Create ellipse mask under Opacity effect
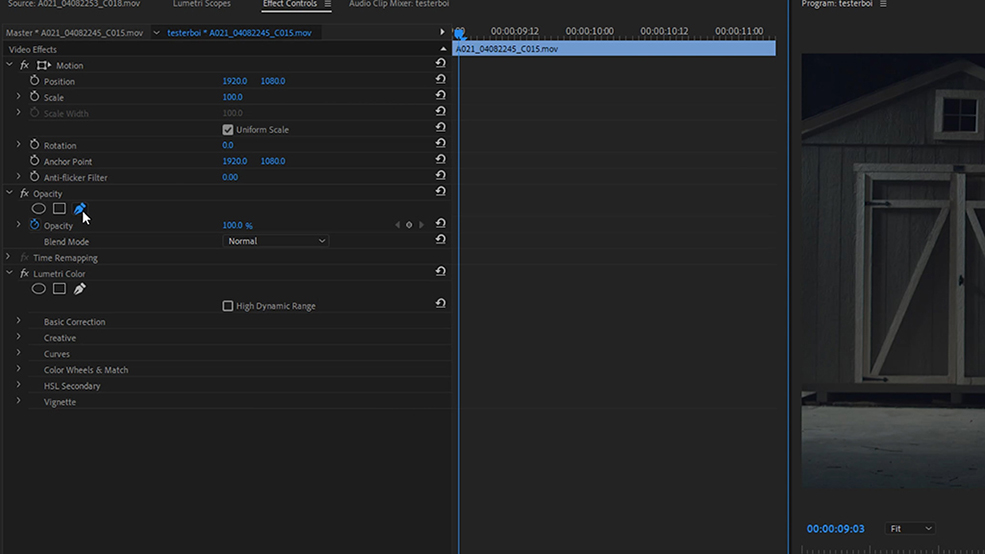This screenshot has width=985, height=554. (x=38, y=209)
